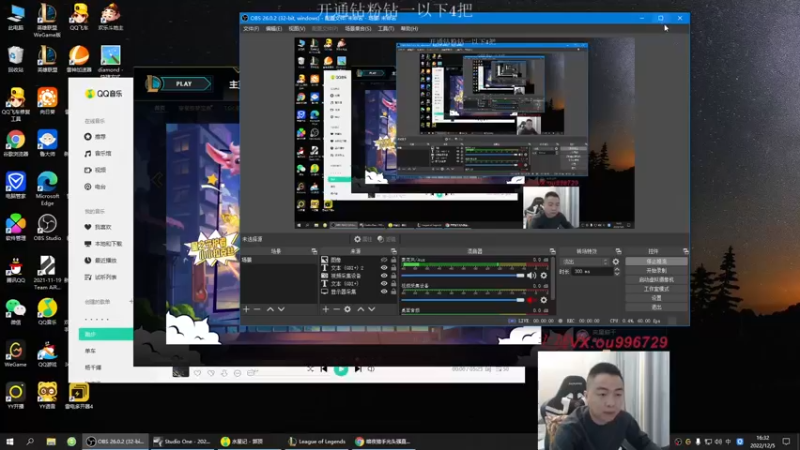Undock Controls panel via header icon
Screen dimensions: 800x450
coord(685,251)
